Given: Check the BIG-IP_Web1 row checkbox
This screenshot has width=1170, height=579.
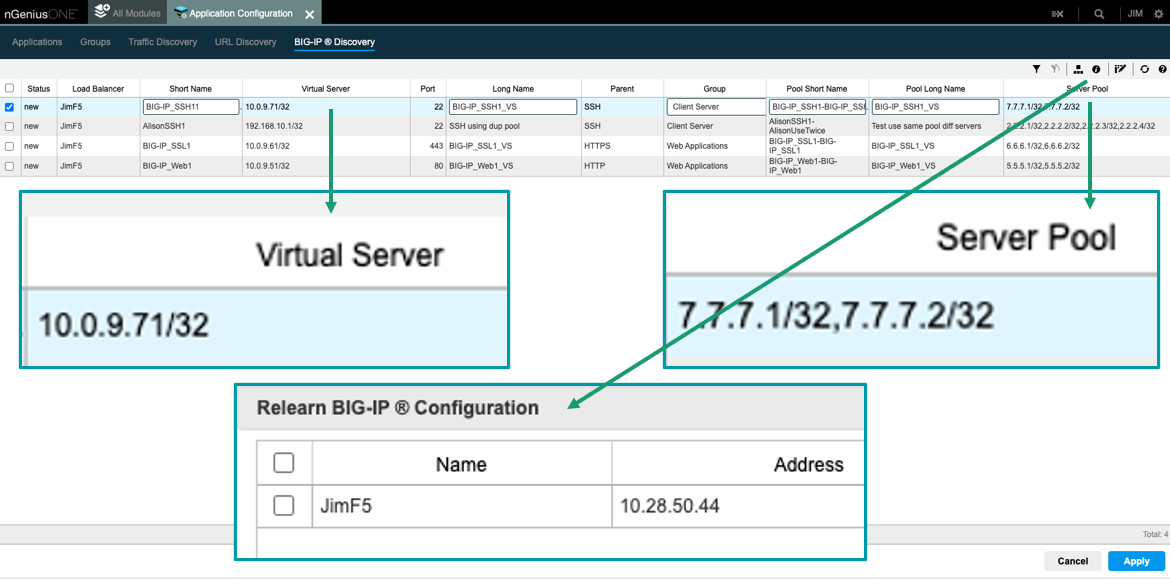Looking at the screenshot, I should (x=9, y=166).
